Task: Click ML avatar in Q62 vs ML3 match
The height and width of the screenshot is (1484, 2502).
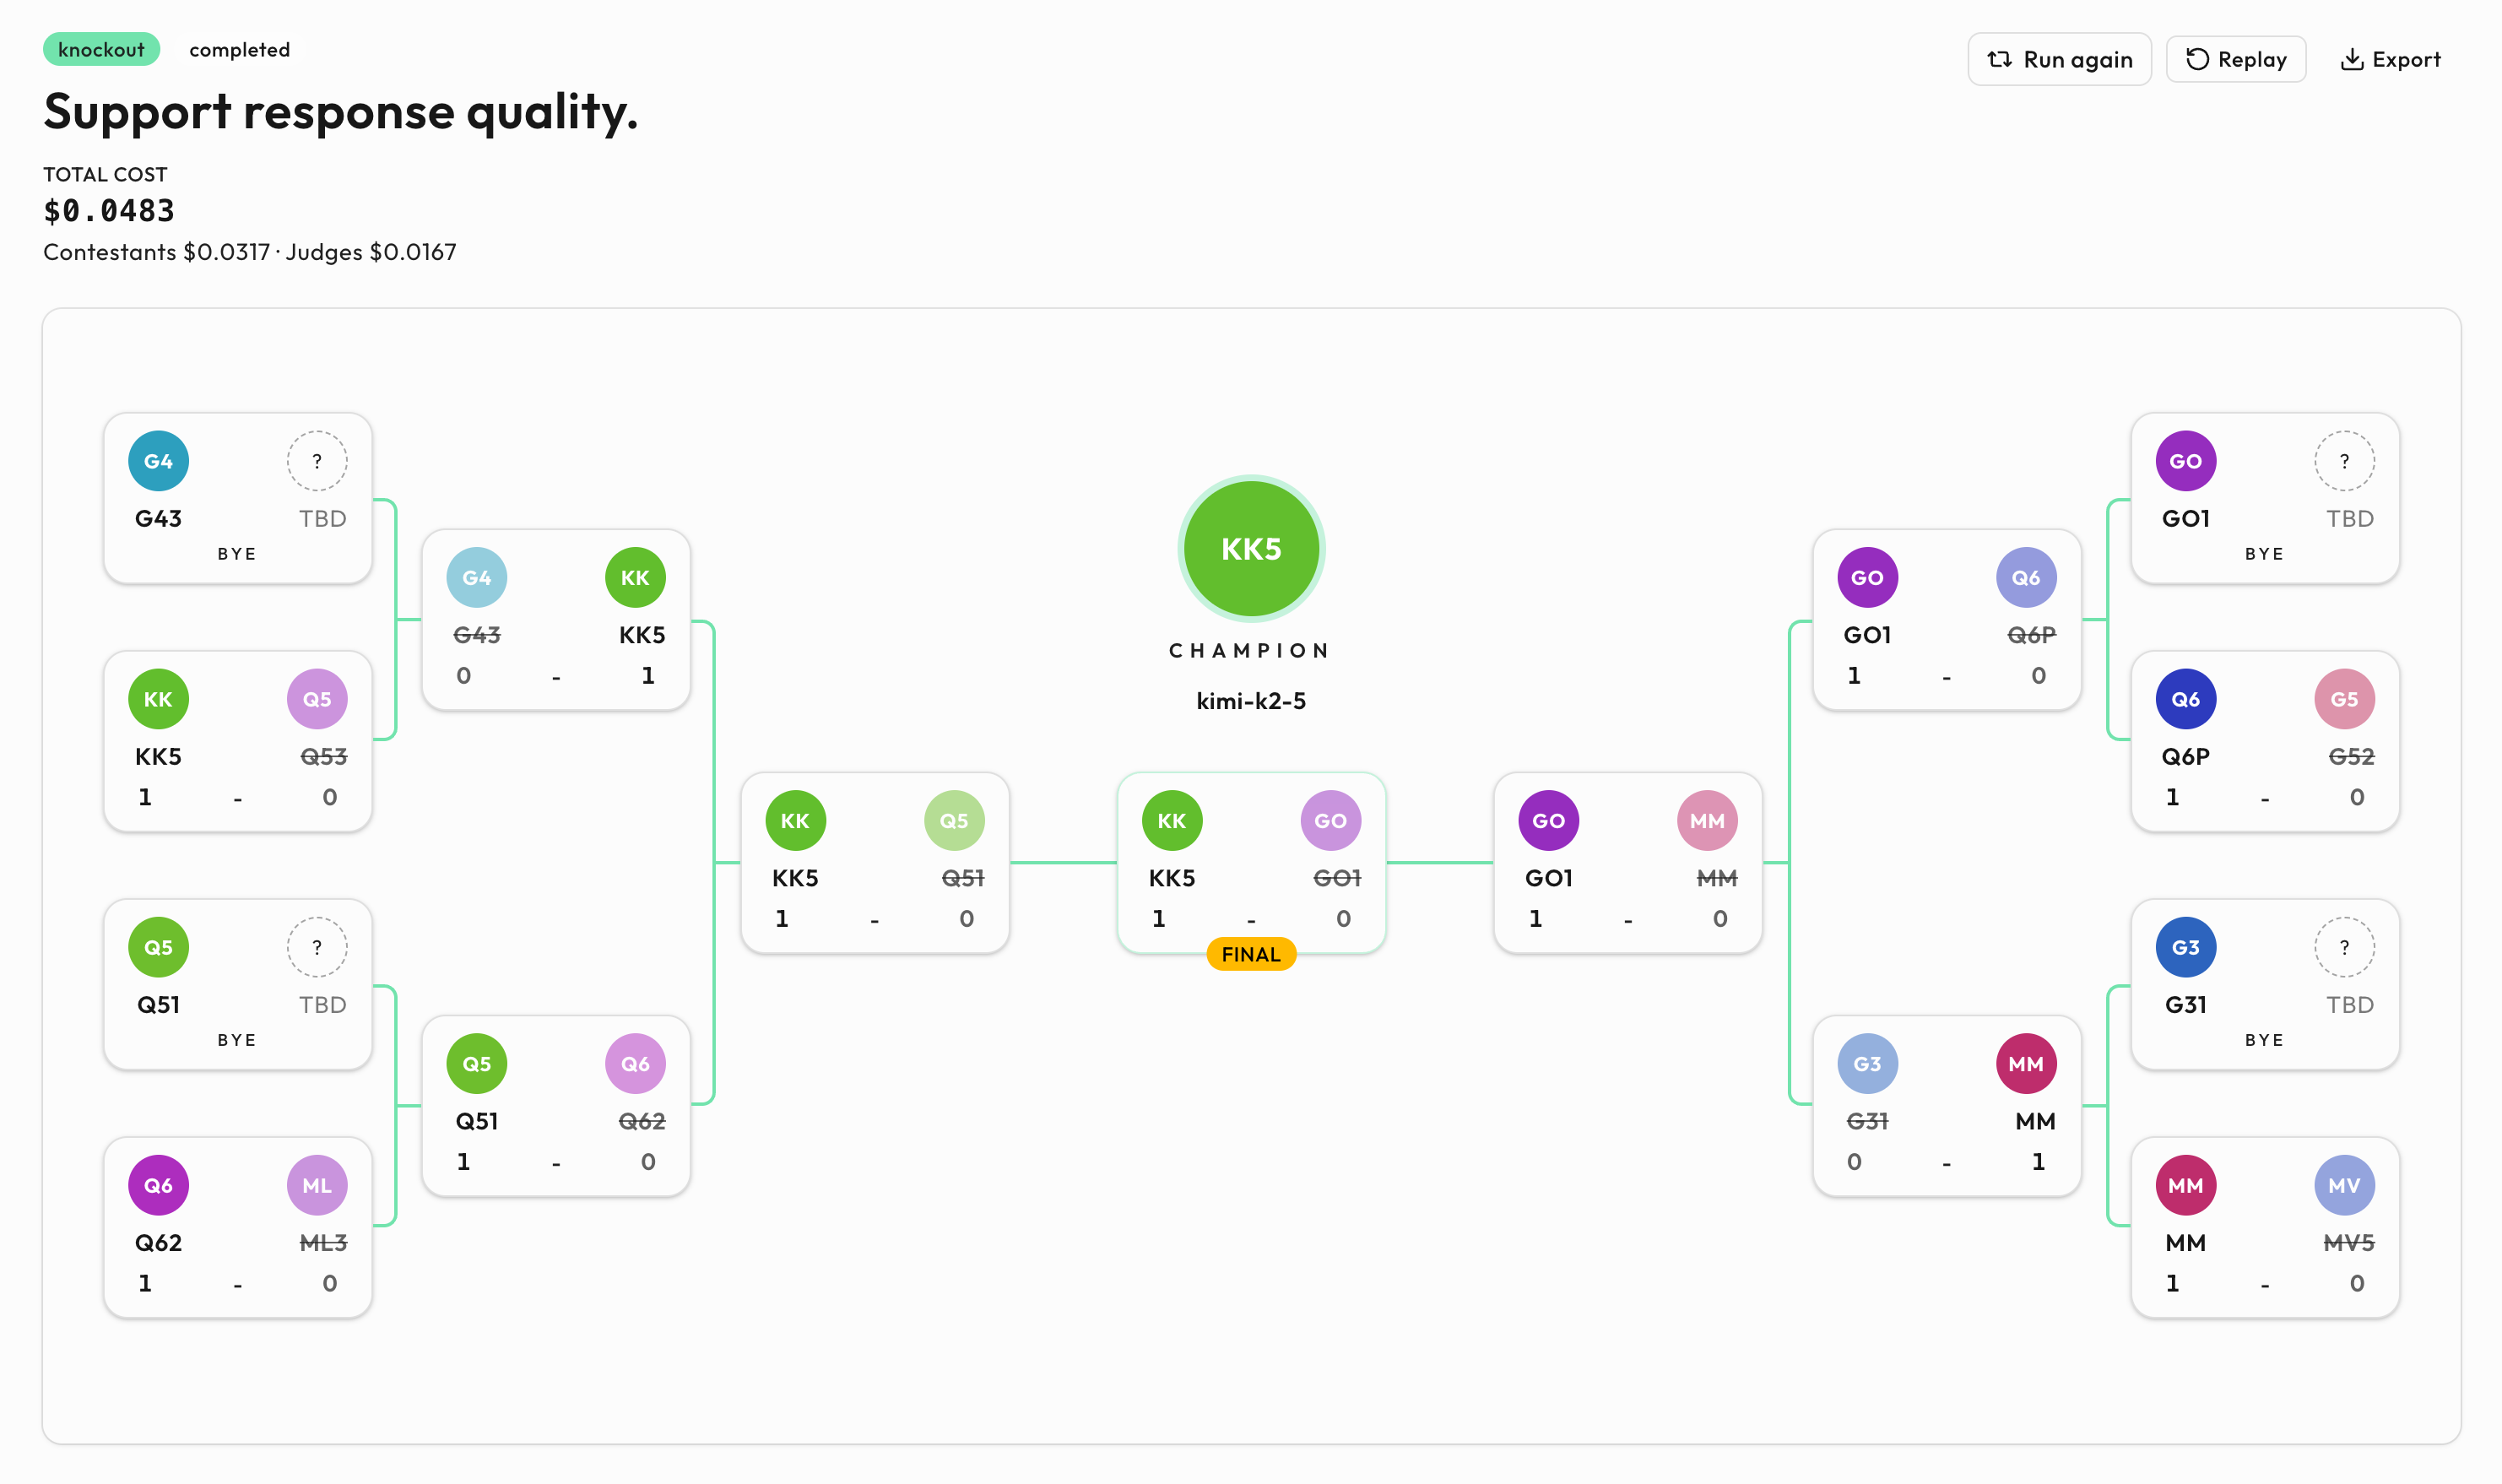Action: point(317,1185)
